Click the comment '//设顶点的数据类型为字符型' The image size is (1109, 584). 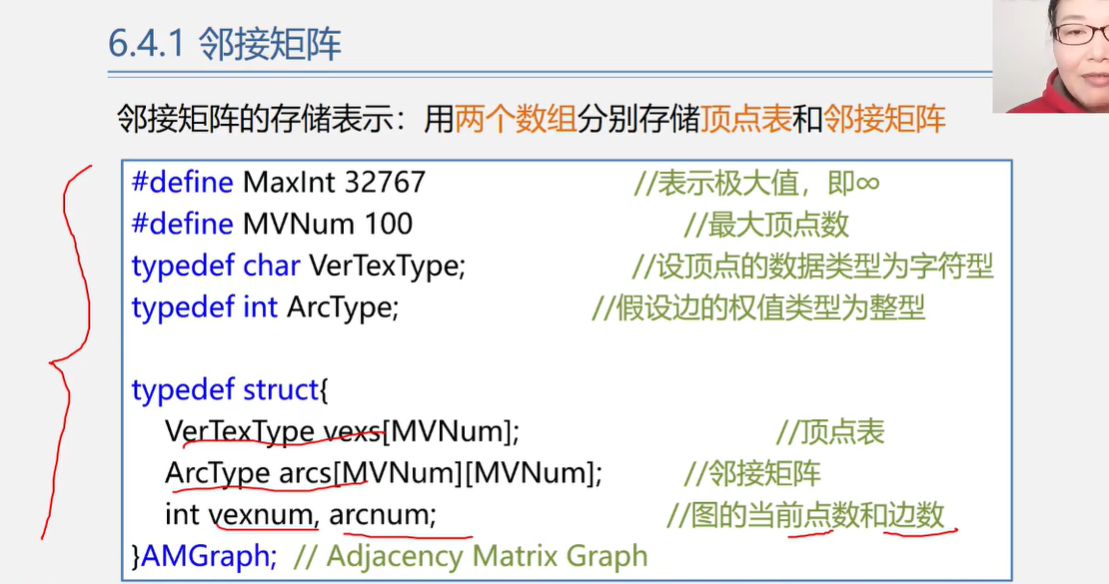(813, 267)
